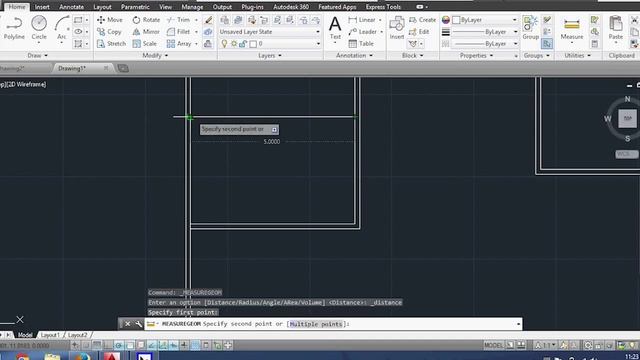Open the Trim tool dropdown arrow
This screenshot has width=640, height=360.
(196, 20)
